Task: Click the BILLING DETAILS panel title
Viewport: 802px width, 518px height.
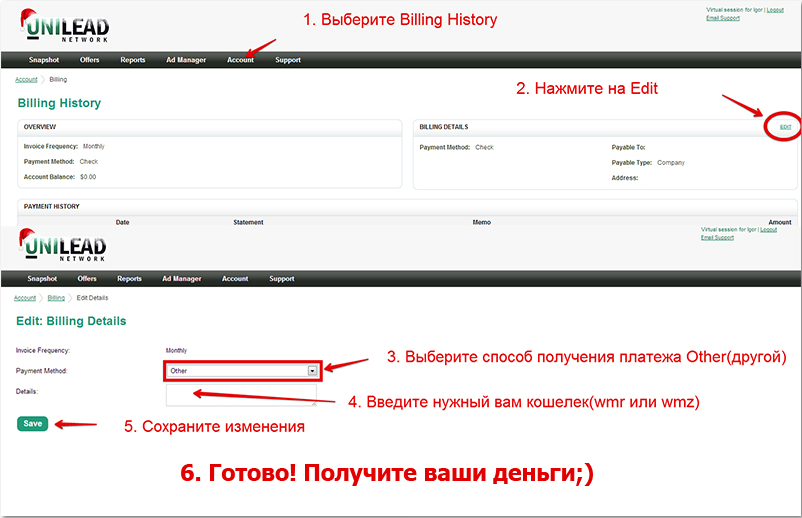Action: pyautogui.click(x=444, y=127)
